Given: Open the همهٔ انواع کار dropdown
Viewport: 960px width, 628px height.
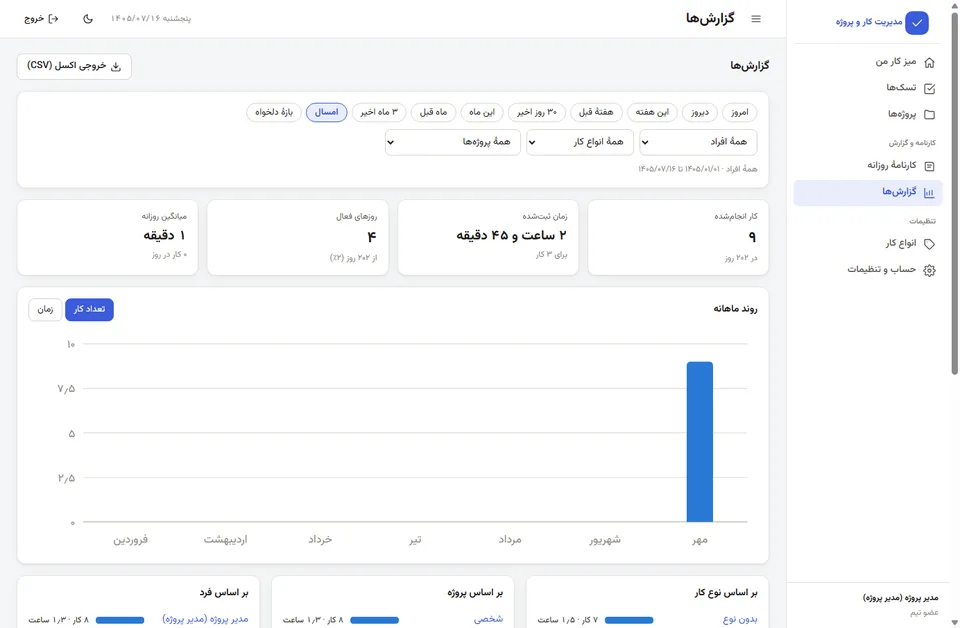Looking at the screenshot, I should pyautogui.click(x=580, y=142).
